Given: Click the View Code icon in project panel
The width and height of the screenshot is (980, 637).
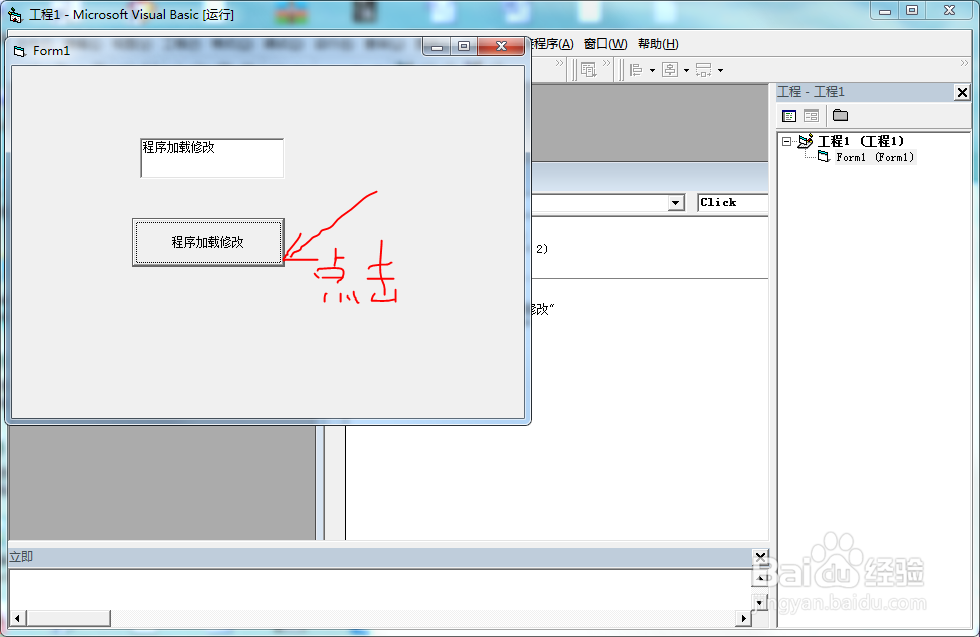Looking at the screenshot, I should coord(789,116).
